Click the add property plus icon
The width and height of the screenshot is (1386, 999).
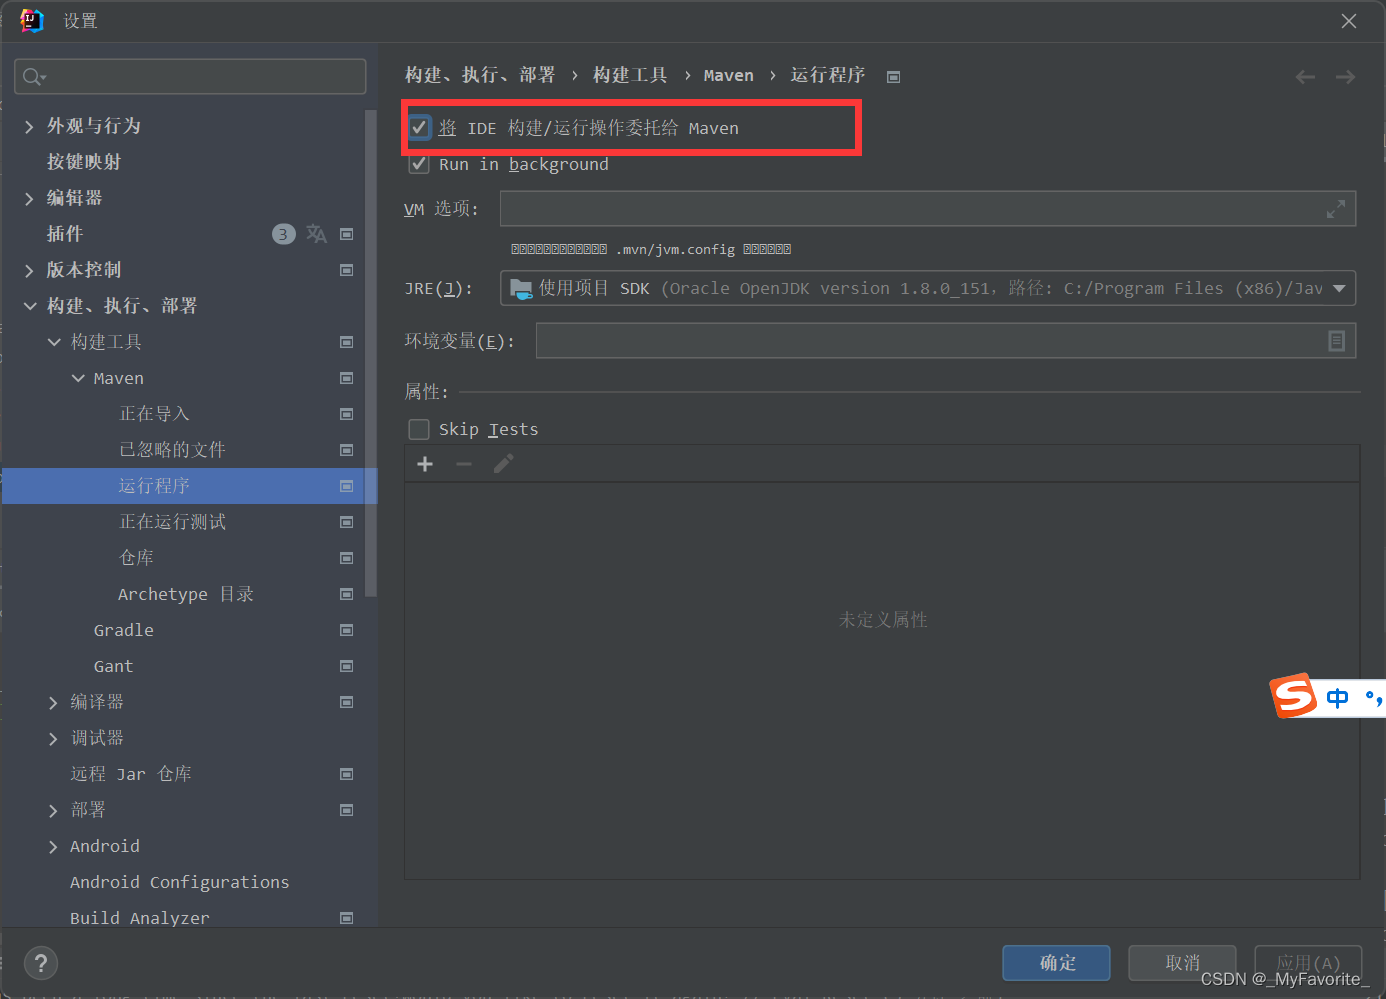pyautogui.click(x=425, y=464)
